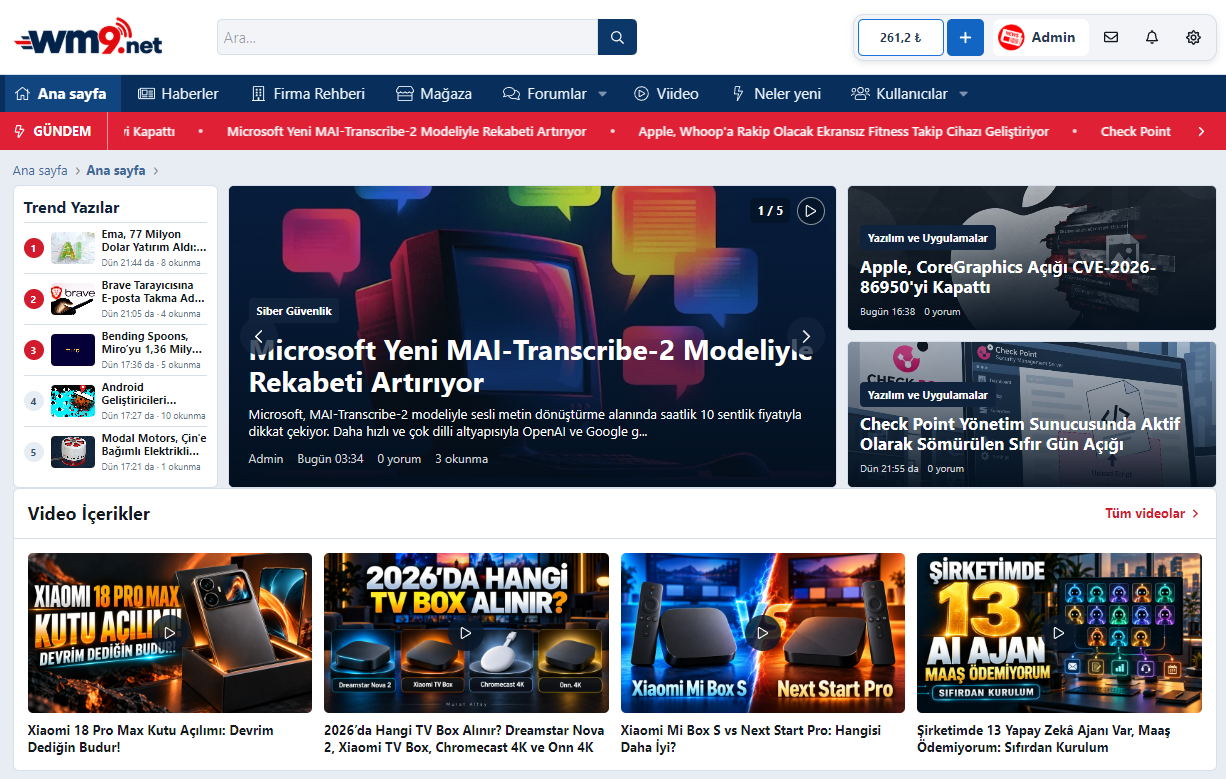1226x779 pixels.
Task: Click the Tüm videolar link
Action: tap(1152, 513)
